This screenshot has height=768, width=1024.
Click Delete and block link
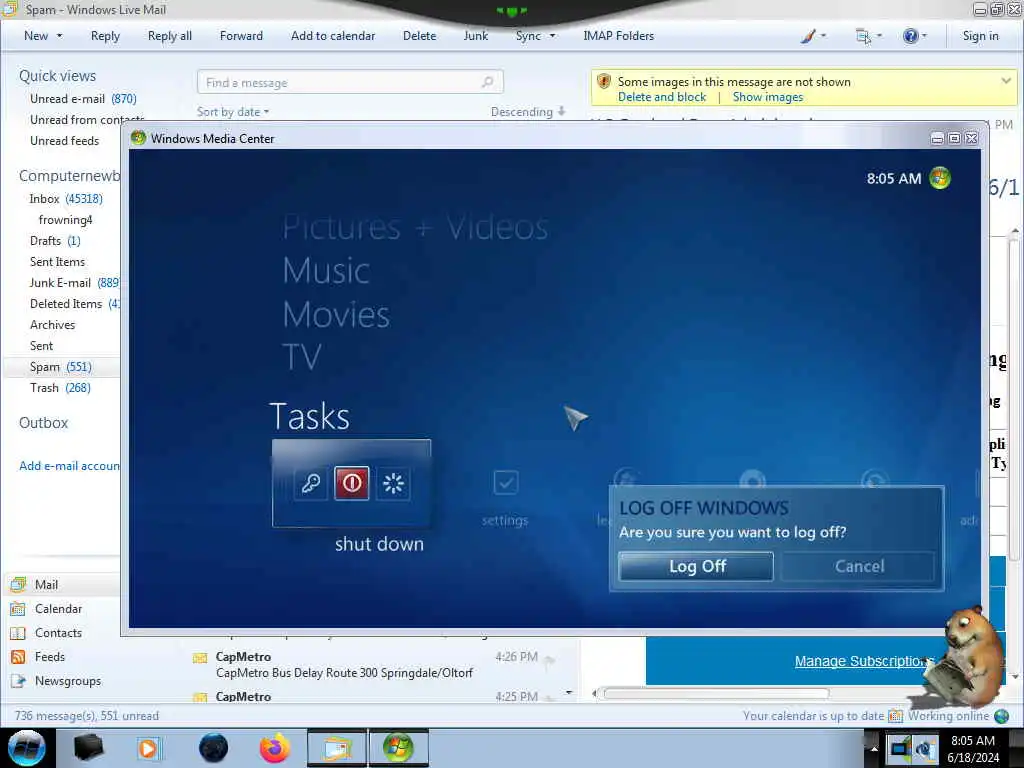tap(662, 97)
